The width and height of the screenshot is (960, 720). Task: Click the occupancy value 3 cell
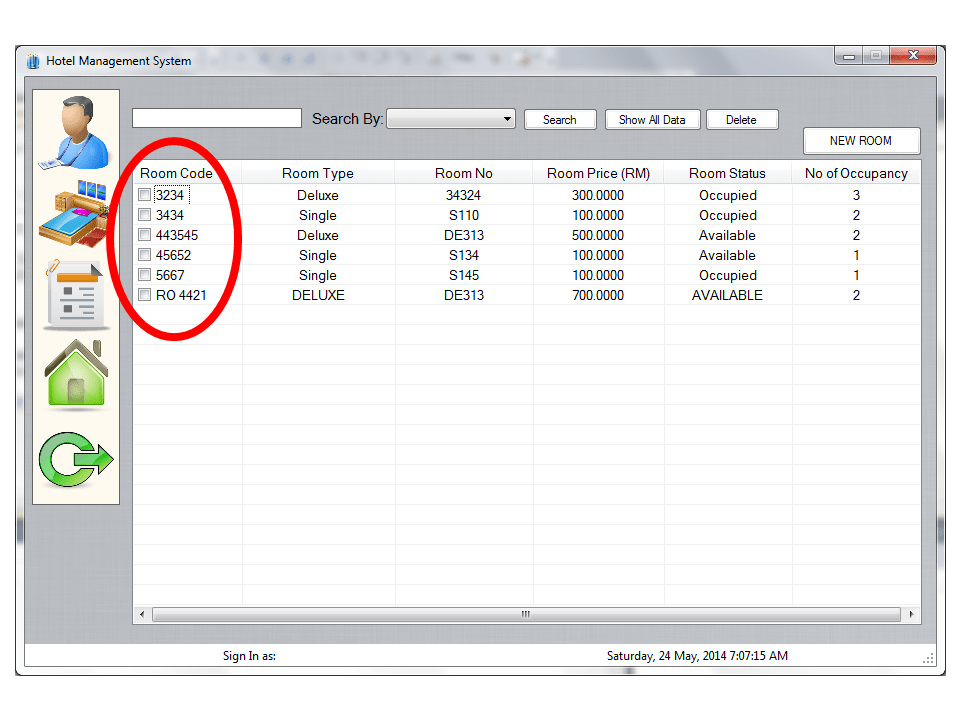856,195
